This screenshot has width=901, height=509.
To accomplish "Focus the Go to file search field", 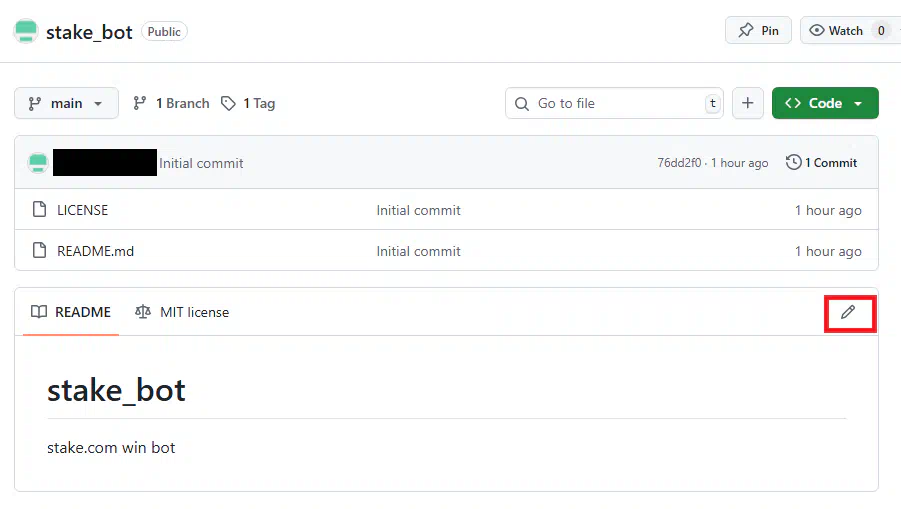I will [614, 103].
